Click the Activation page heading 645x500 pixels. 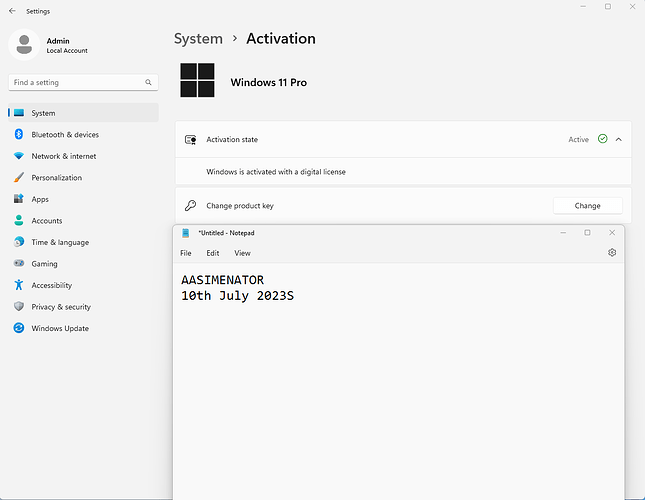click(x=281, y=39)
